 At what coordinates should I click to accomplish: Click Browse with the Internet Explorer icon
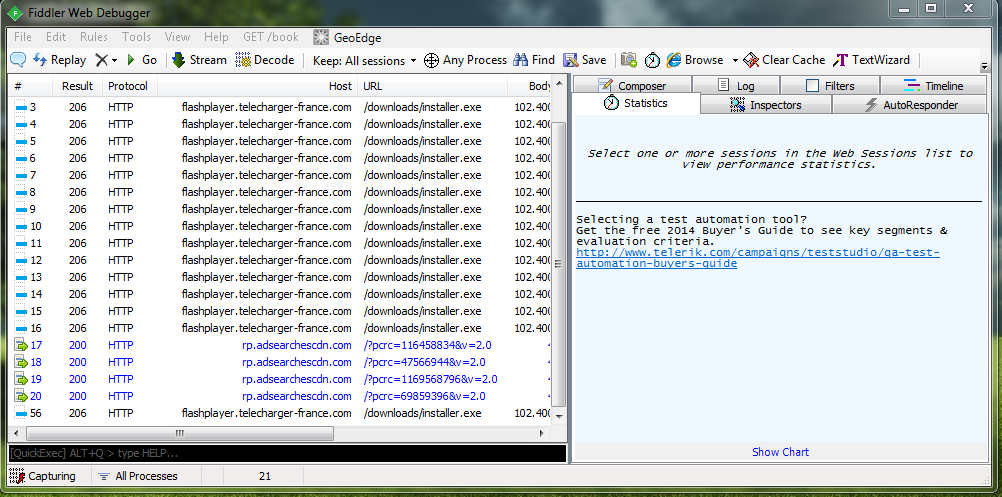pos(695,60)
